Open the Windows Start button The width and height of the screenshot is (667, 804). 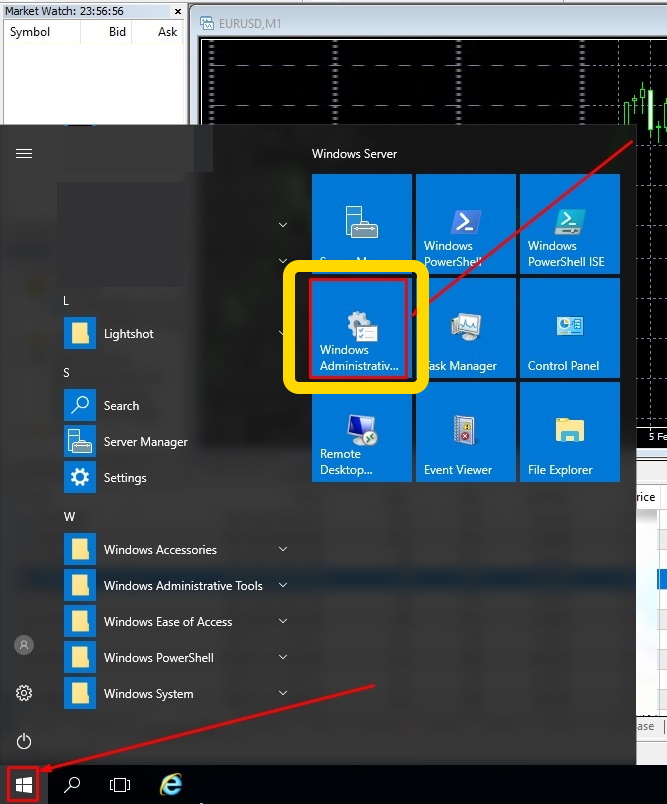(x=24, y=785)
